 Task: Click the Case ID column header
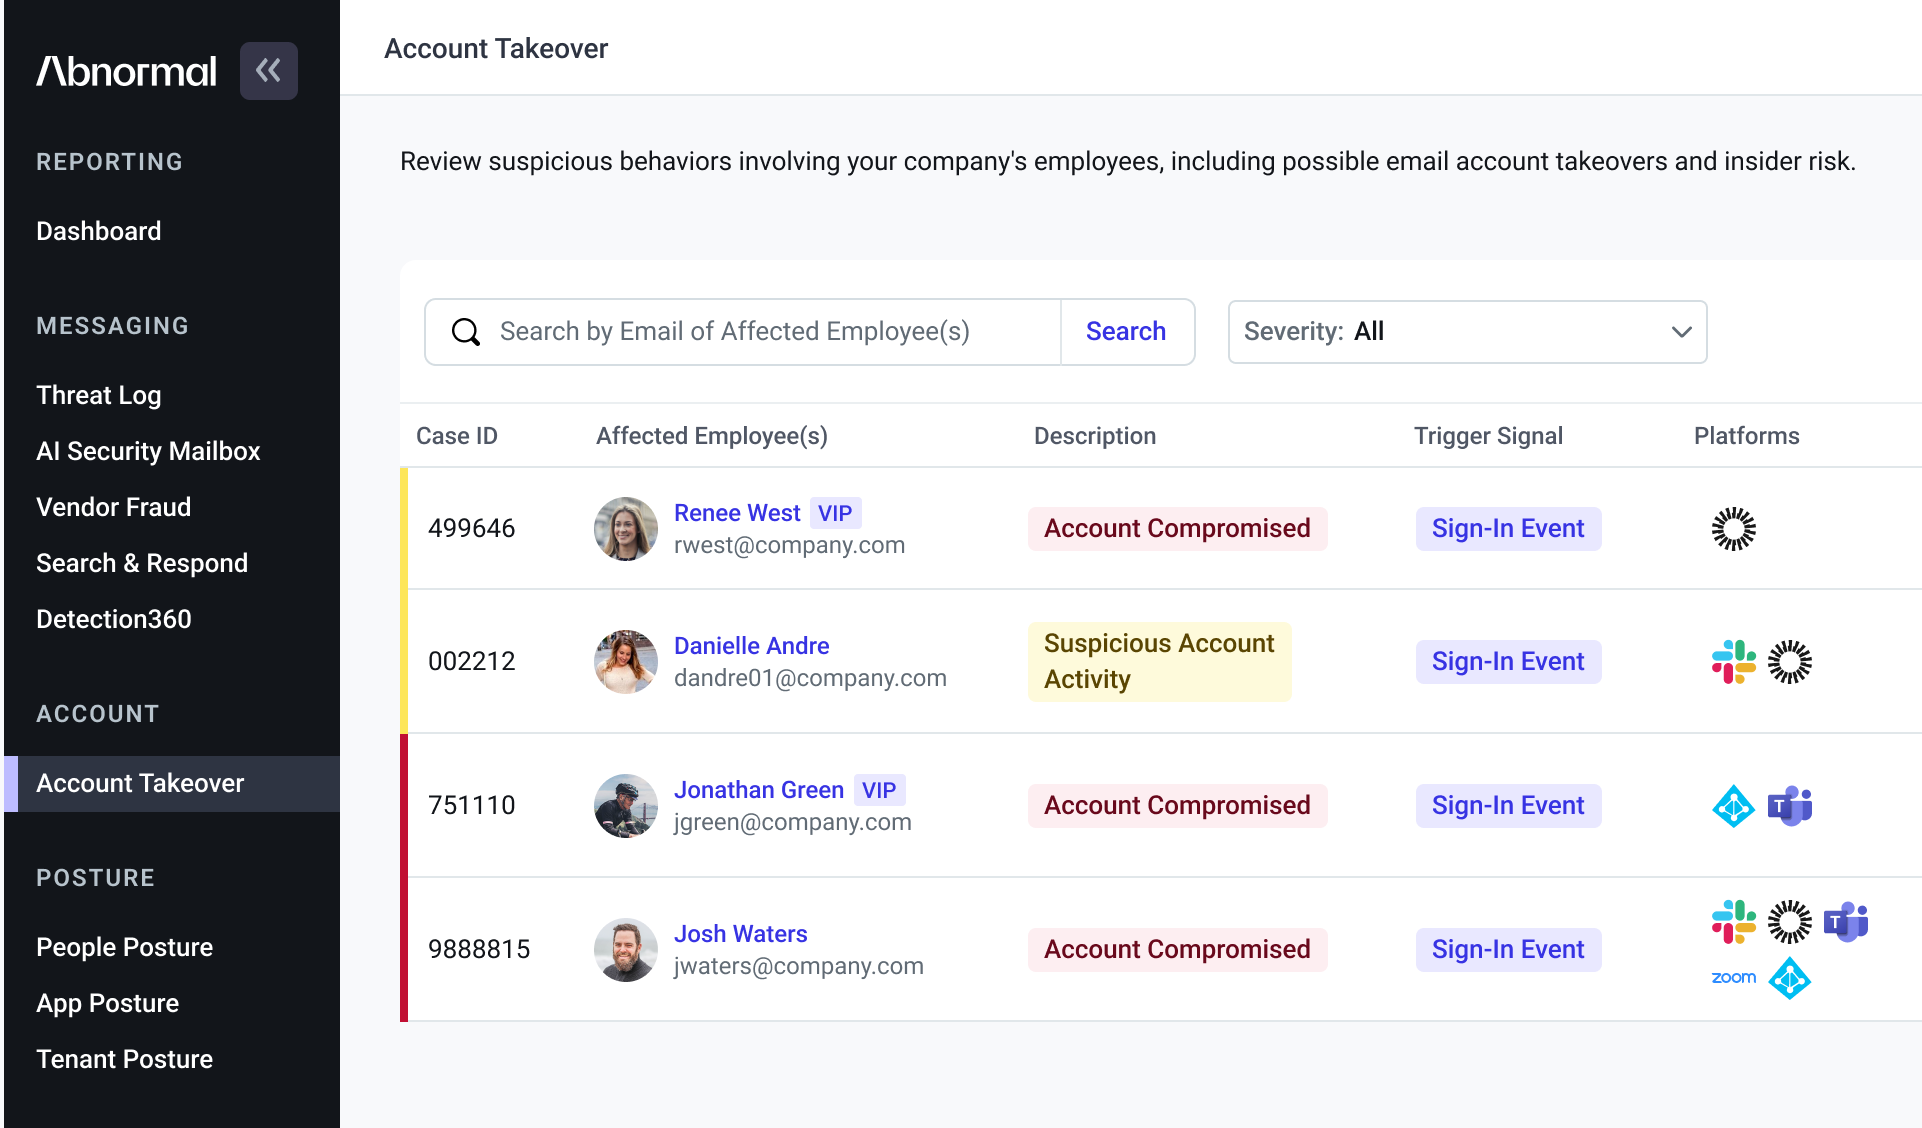457,436
